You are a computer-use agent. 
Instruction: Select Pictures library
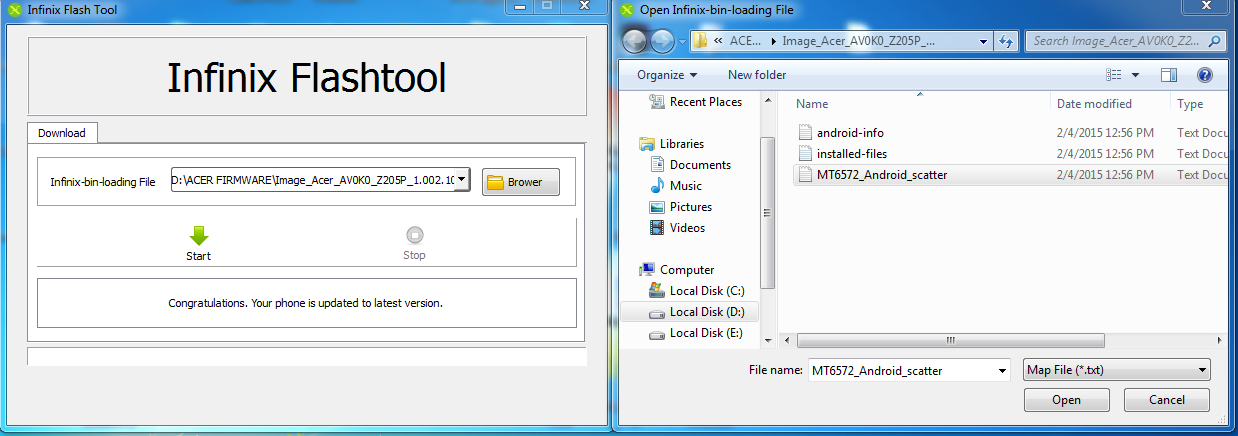pos(691,207)
